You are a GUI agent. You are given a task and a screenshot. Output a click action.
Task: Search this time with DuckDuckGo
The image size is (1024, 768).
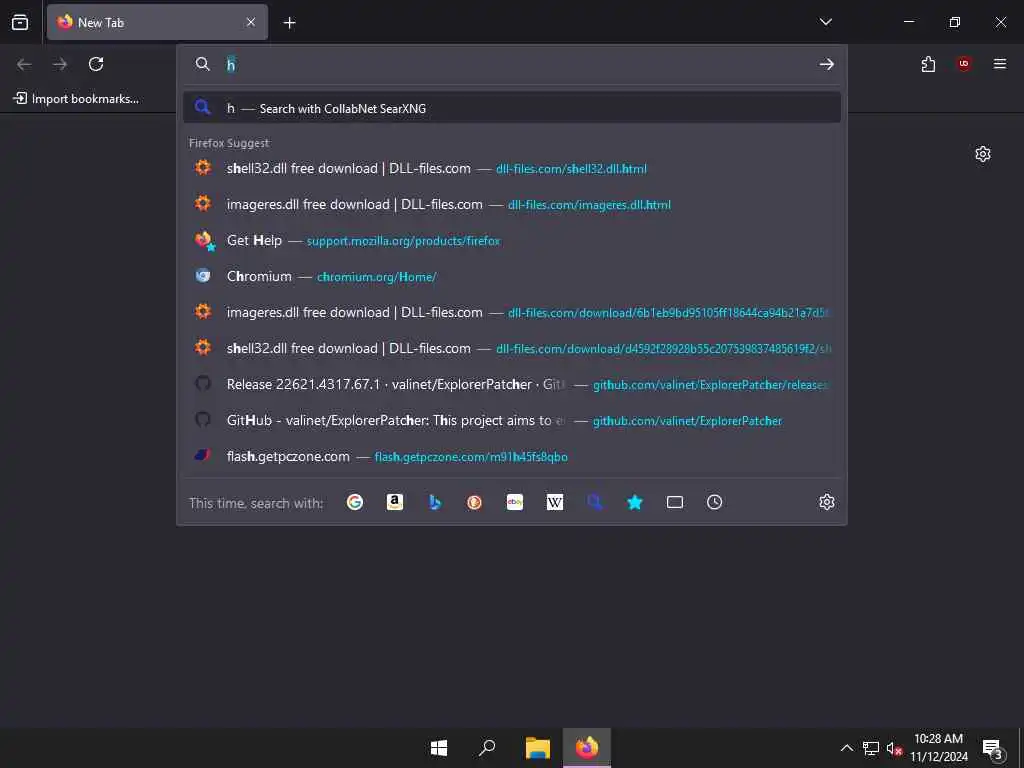pyautogui.click(x=475, y=502)
